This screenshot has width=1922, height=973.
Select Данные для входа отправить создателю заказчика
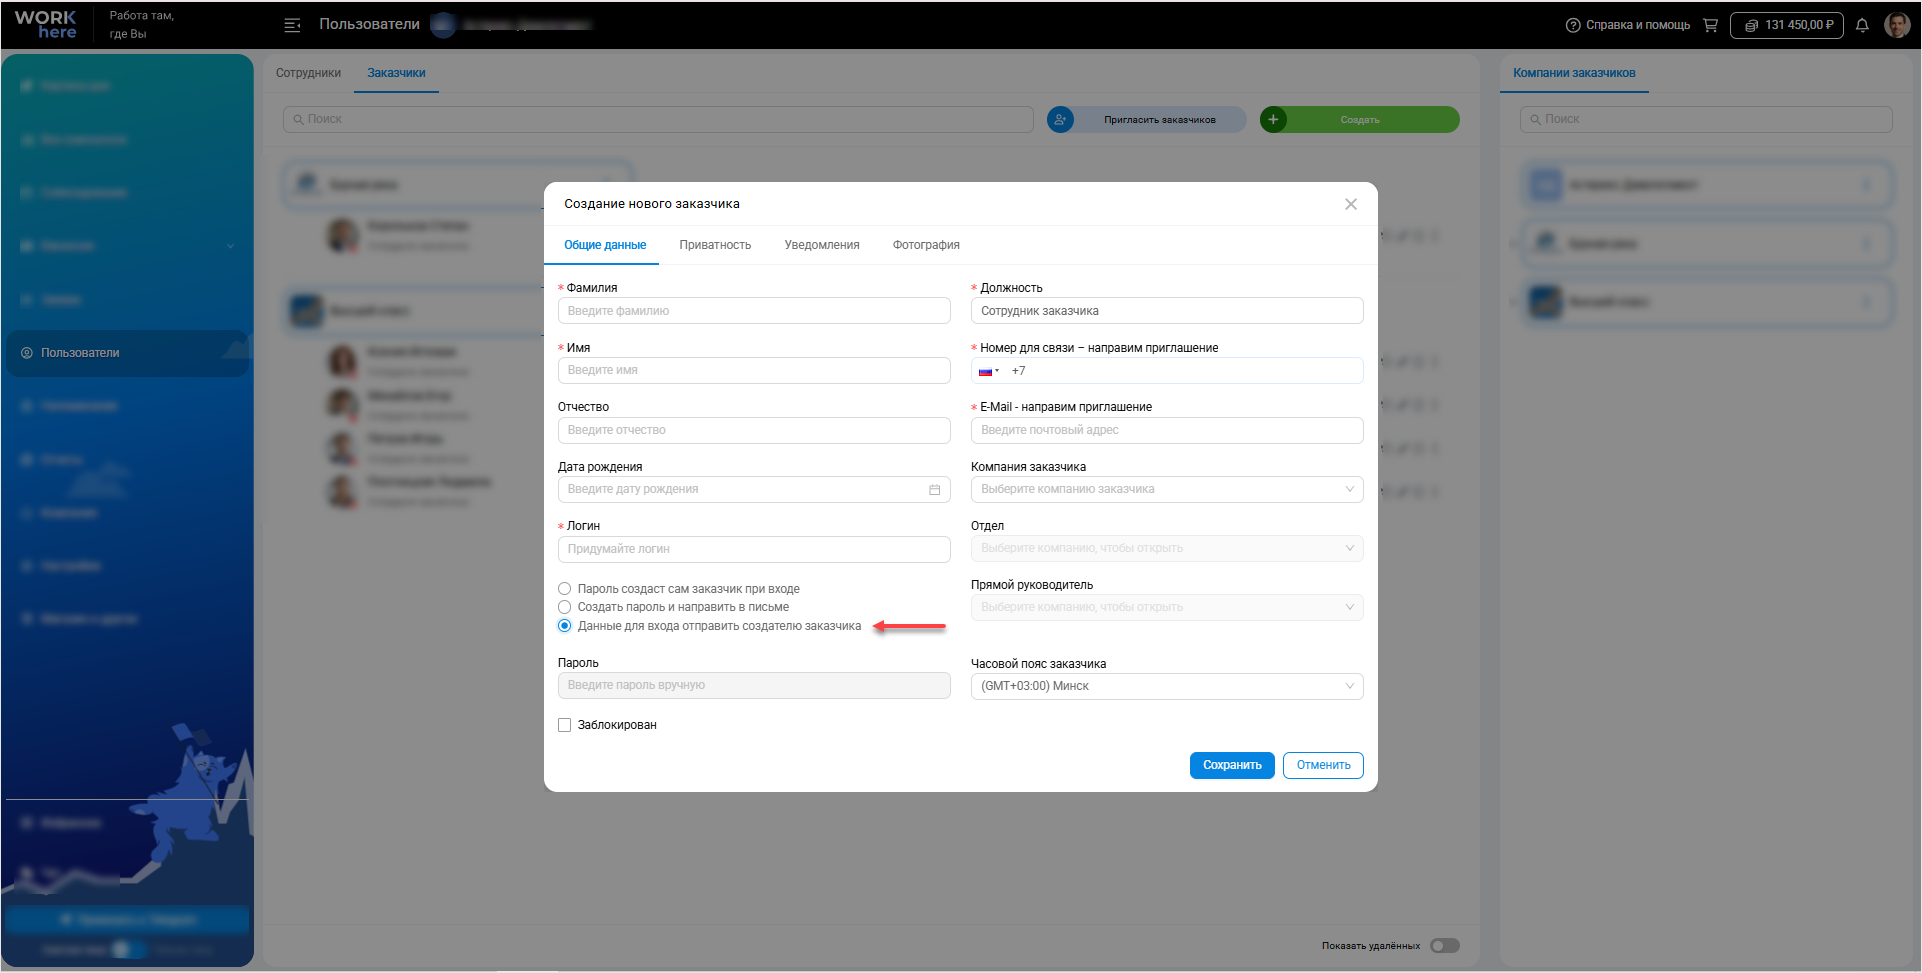click(565, 626)
